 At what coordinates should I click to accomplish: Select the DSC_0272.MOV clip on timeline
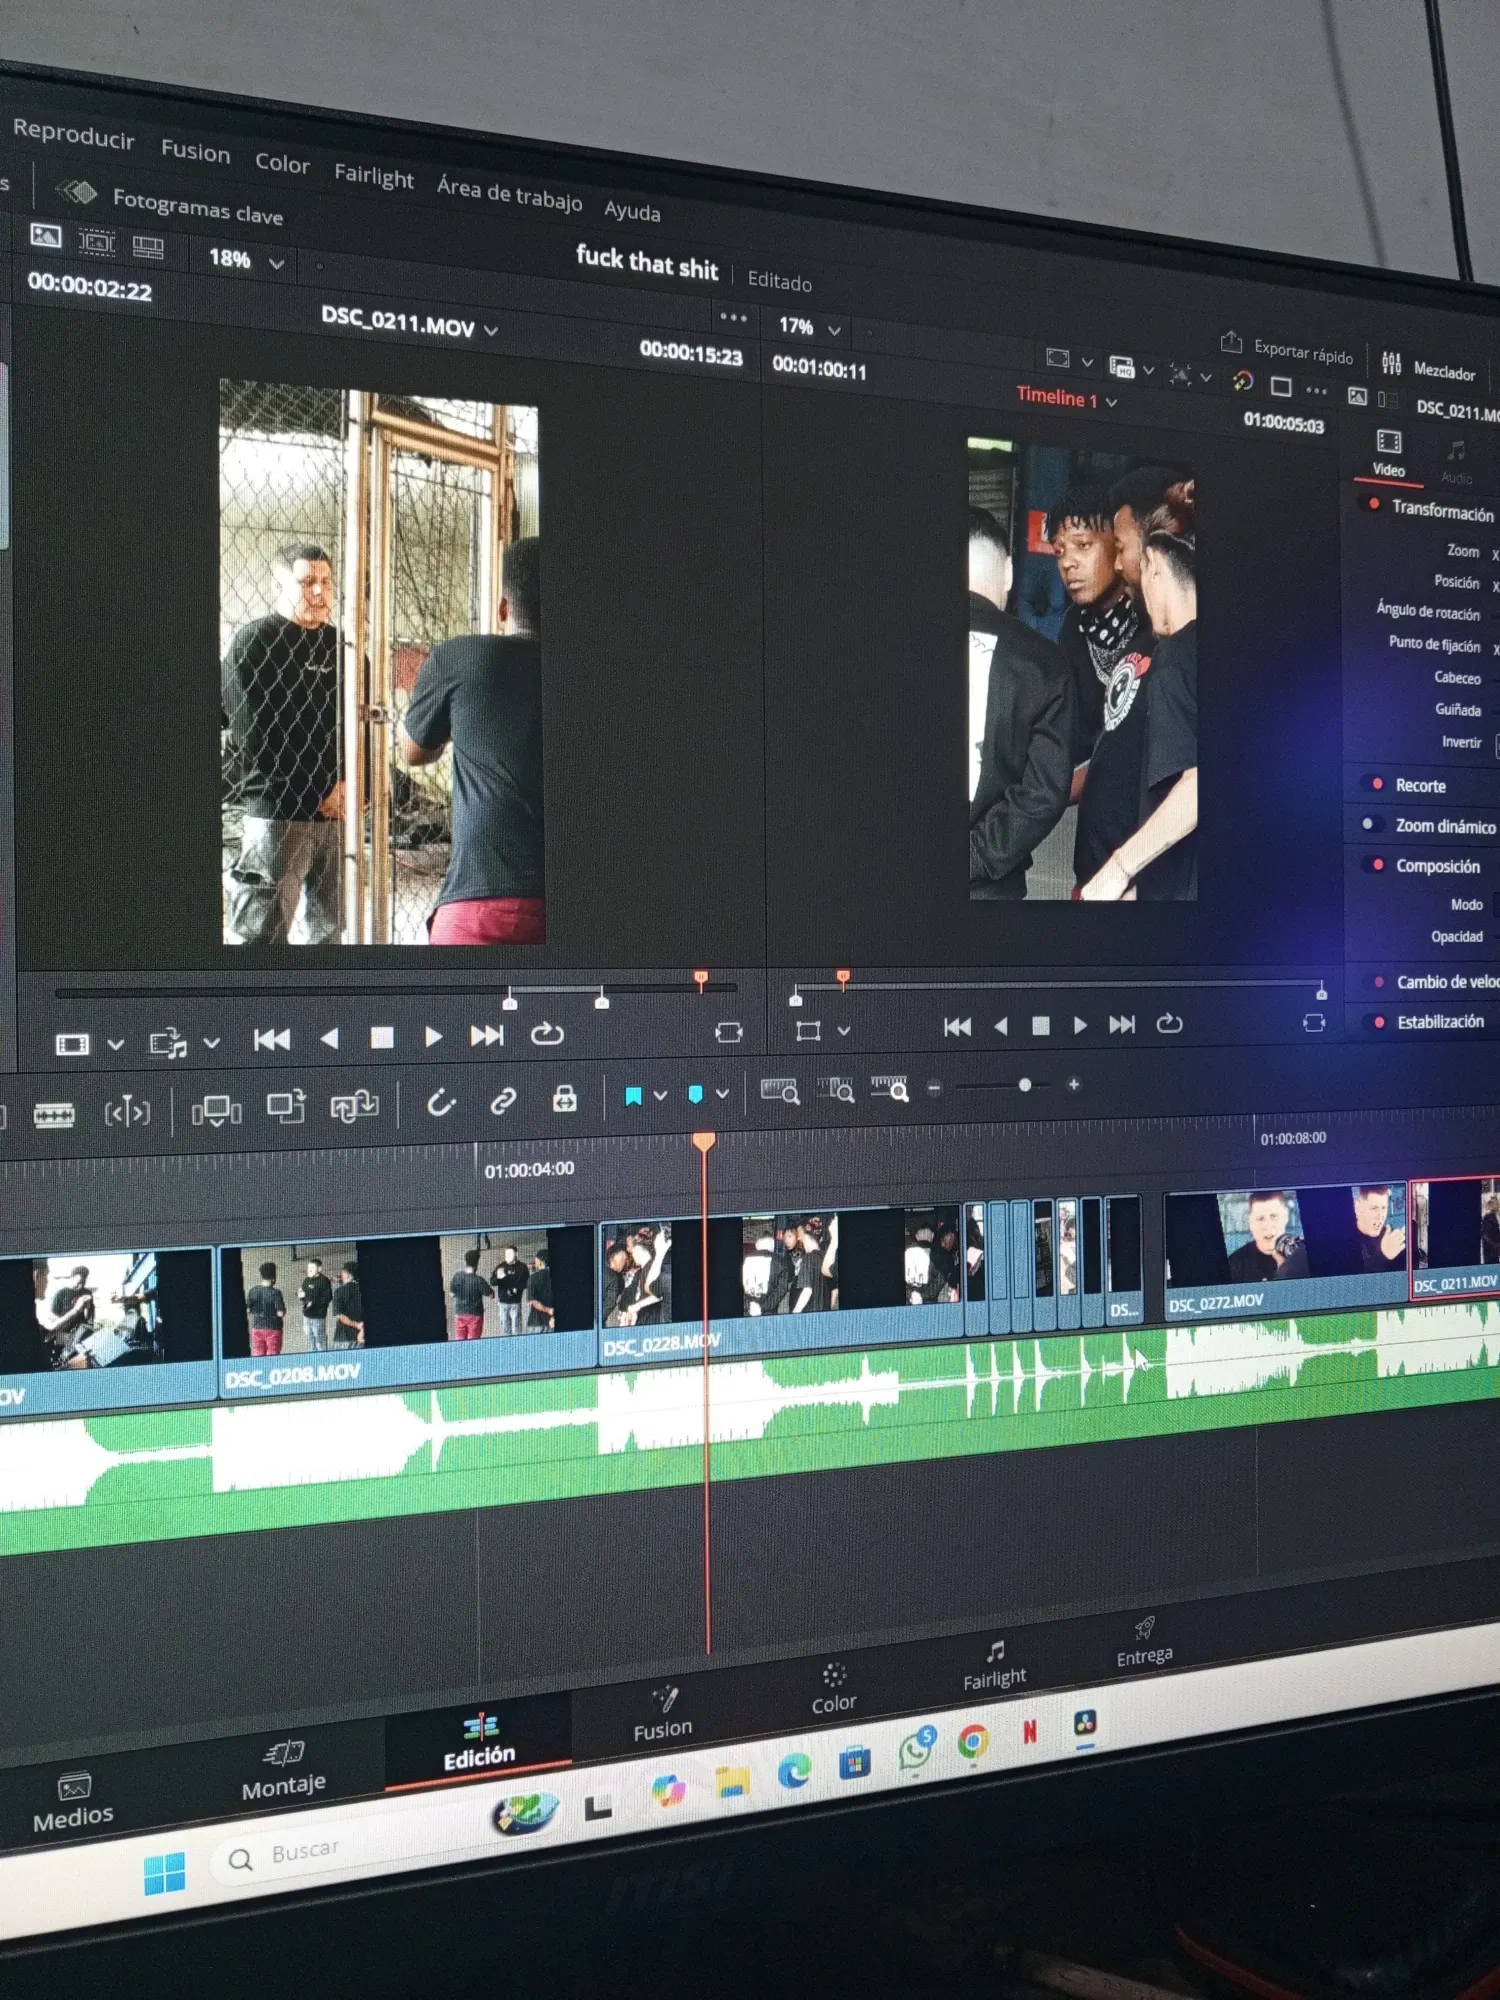(x=1284, y=1250)
